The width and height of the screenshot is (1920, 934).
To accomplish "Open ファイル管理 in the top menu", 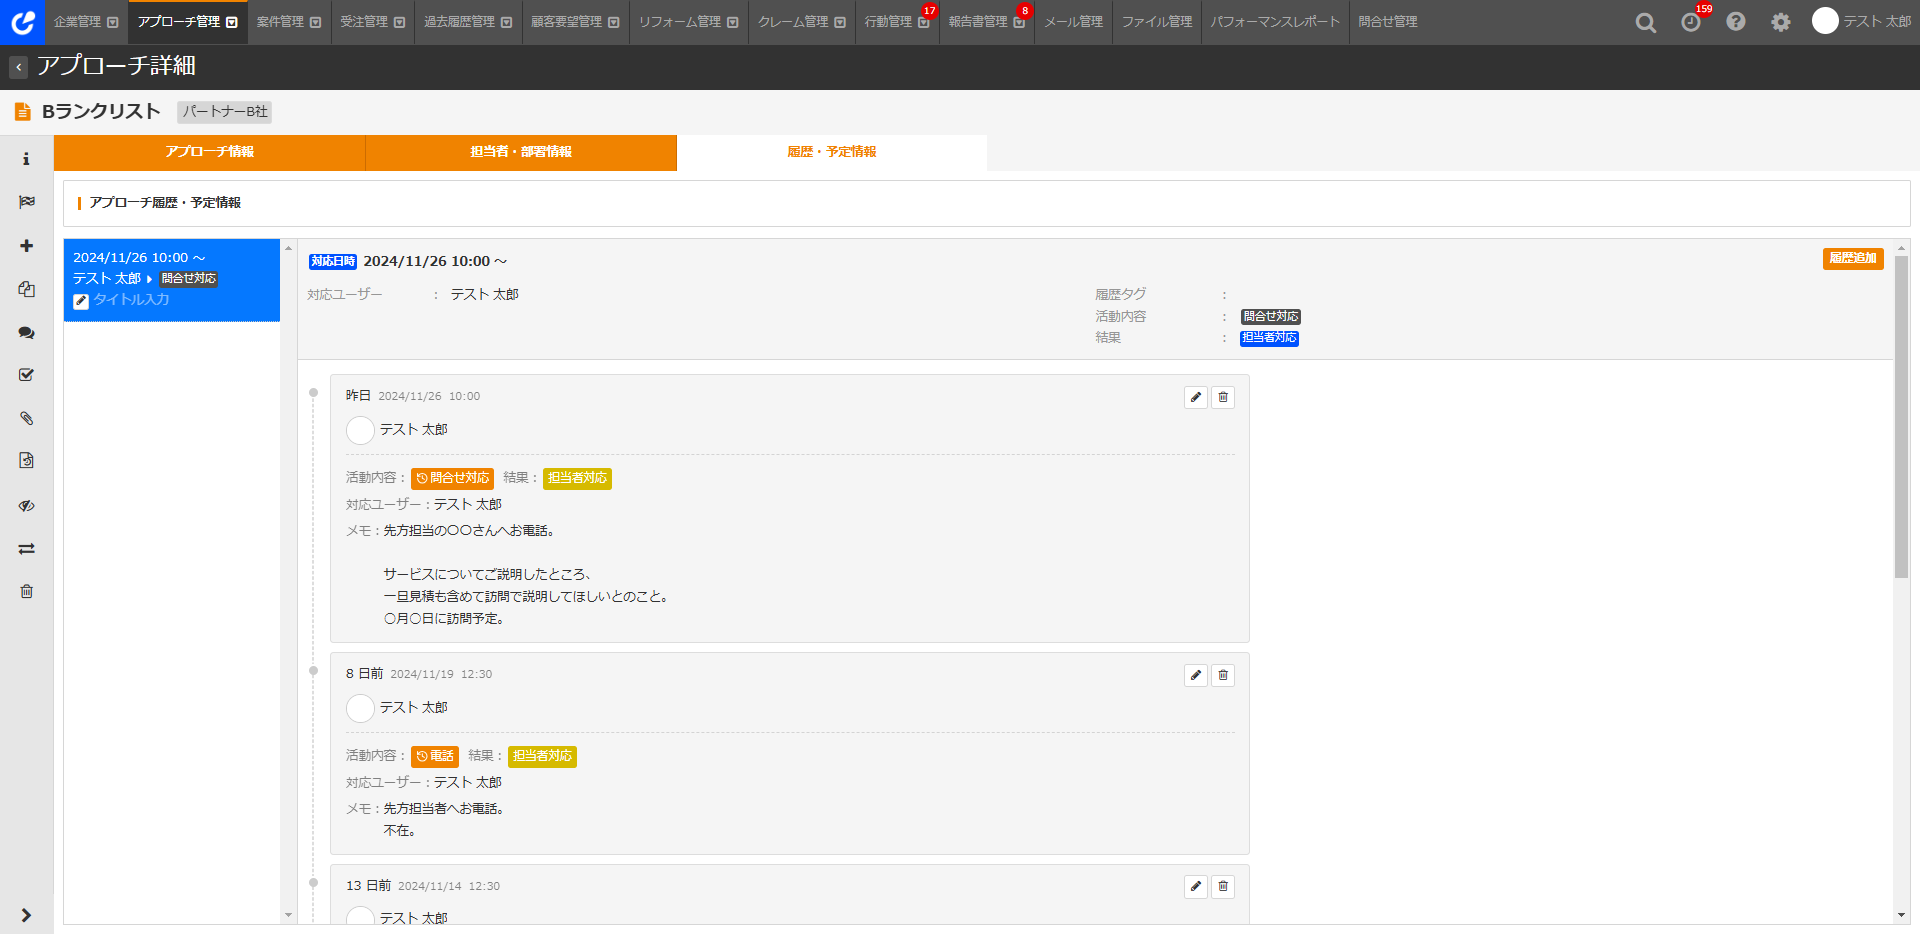I will pyautogui.click(x=1157, y=22).
